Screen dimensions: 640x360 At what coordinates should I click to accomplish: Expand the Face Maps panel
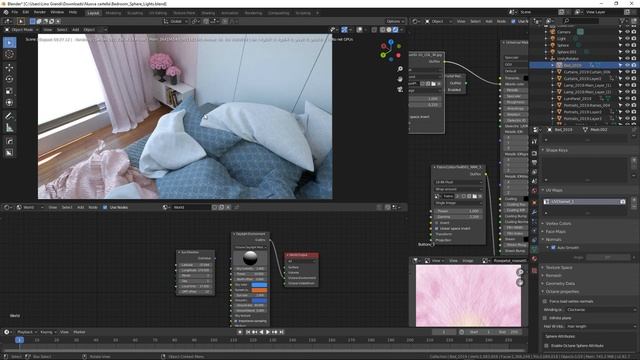[556, 231]
